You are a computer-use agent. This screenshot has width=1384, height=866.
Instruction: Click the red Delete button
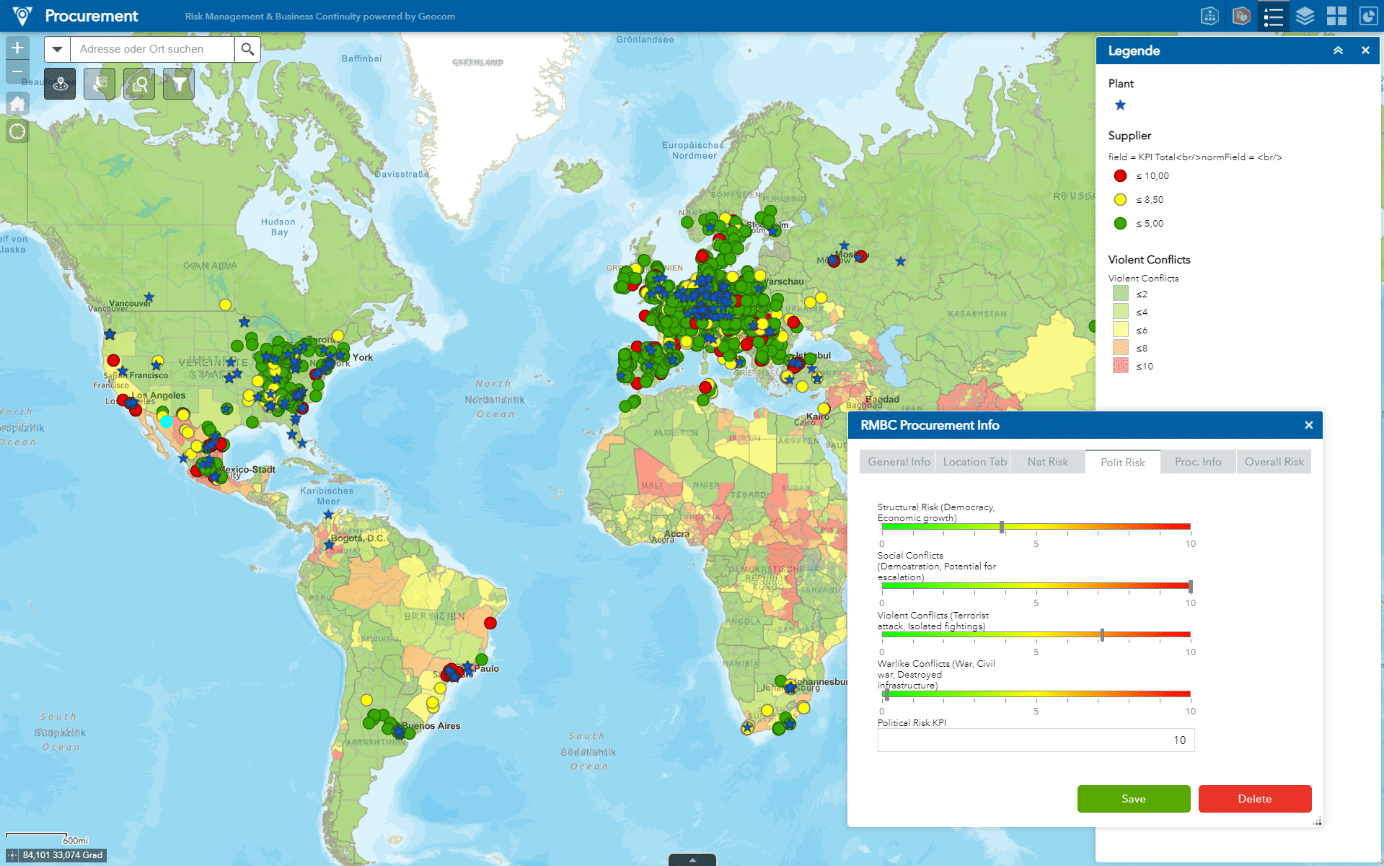1255,799
